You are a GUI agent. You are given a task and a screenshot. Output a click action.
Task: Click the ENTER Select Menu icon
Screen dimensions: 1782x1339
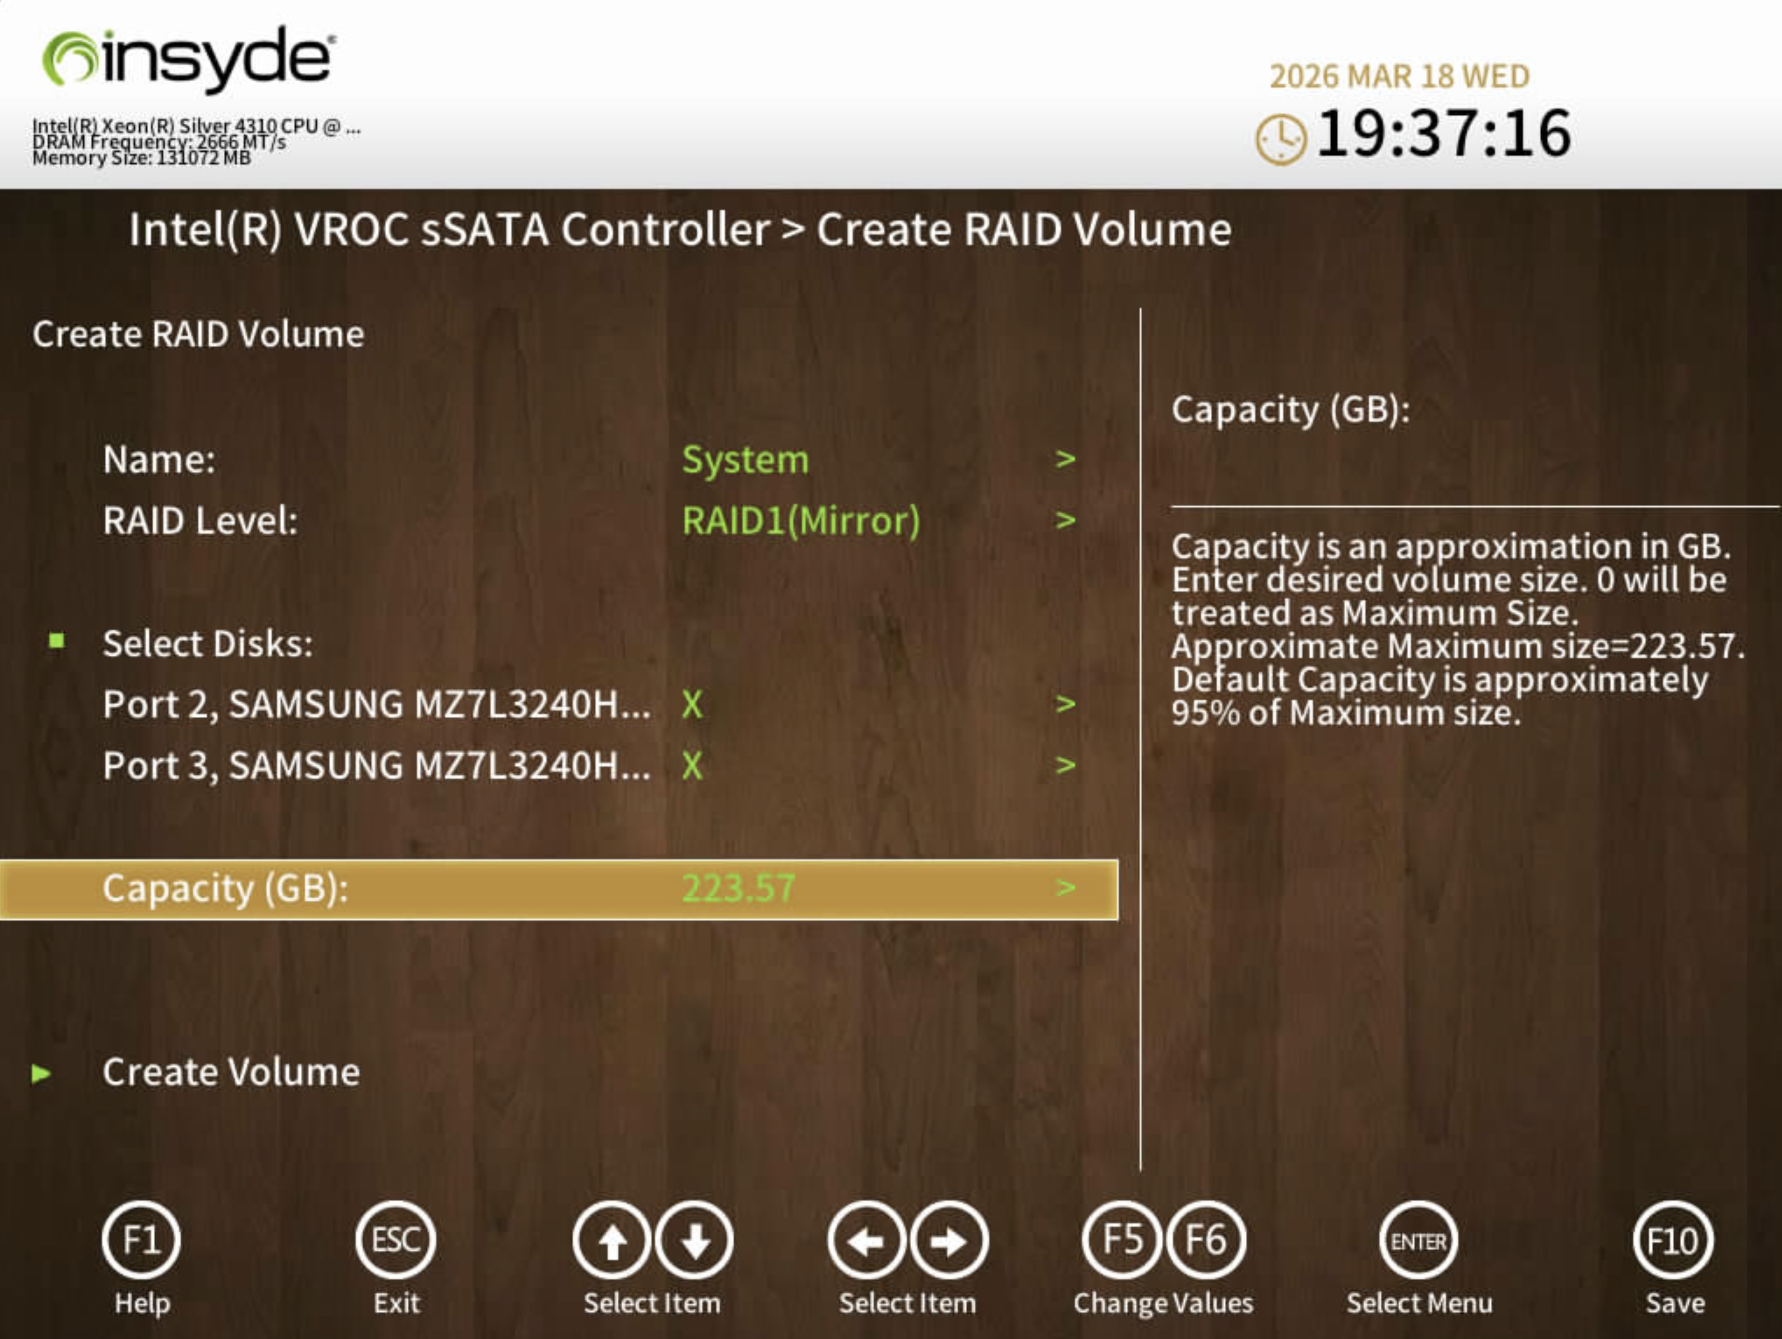tap(1419, 1240)
